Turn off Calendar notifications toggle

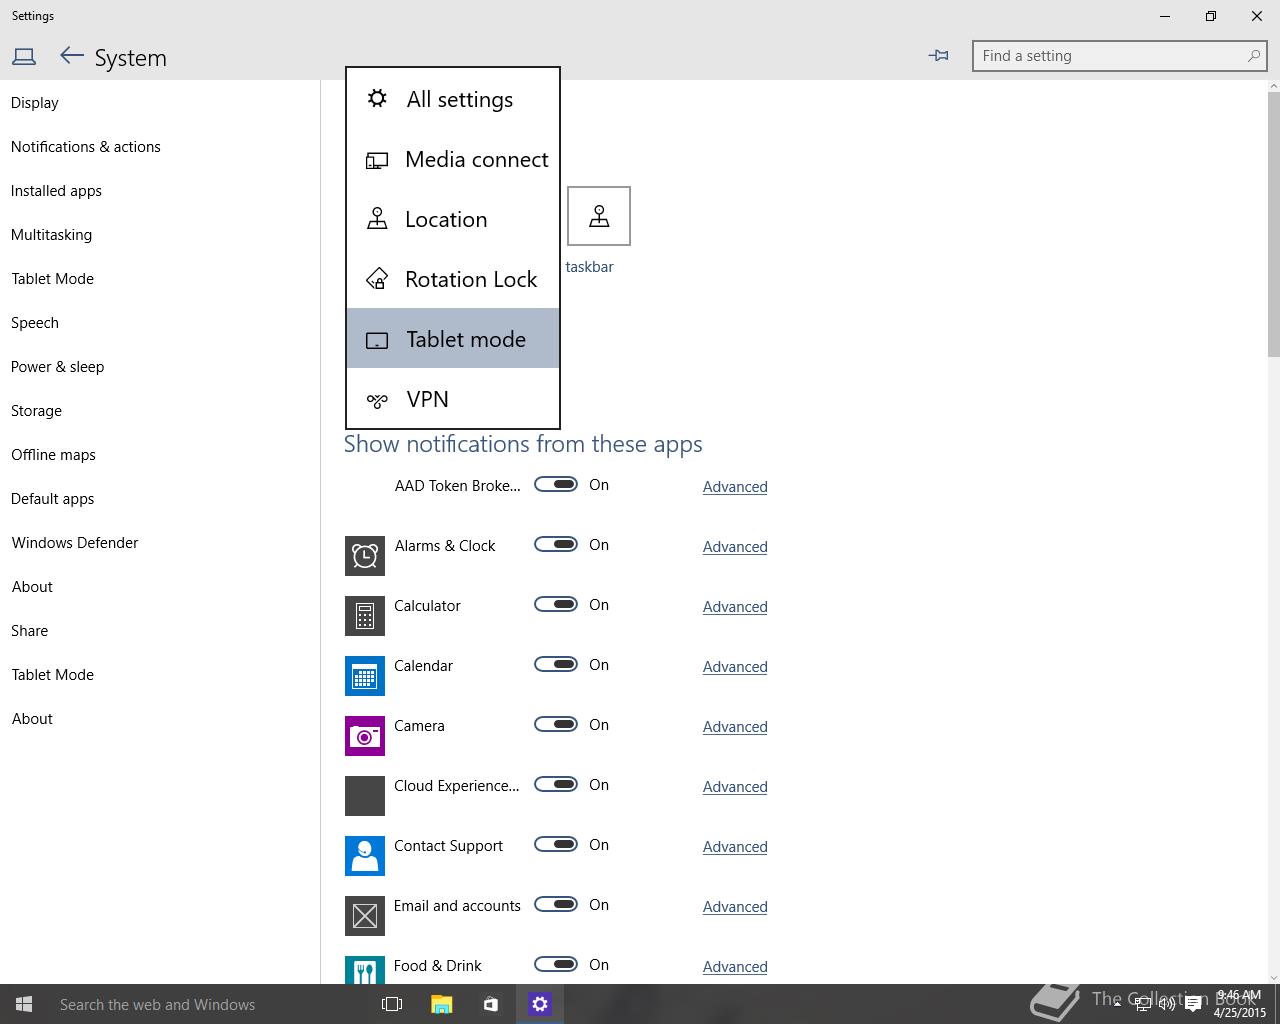[x=556, y=665]
